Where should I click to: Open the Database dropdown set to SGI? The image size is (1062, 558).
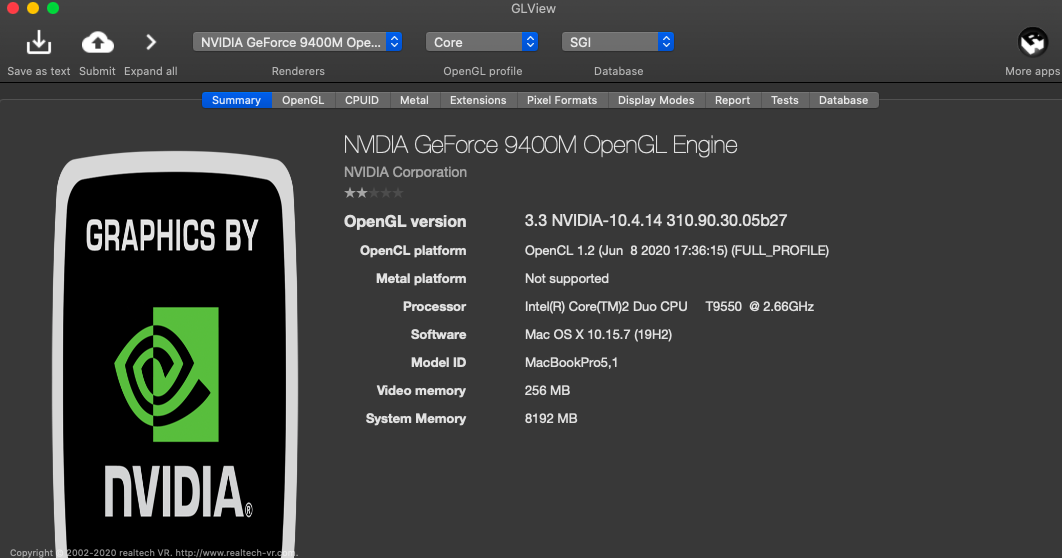pyautogui.click(x=618, y=42)
